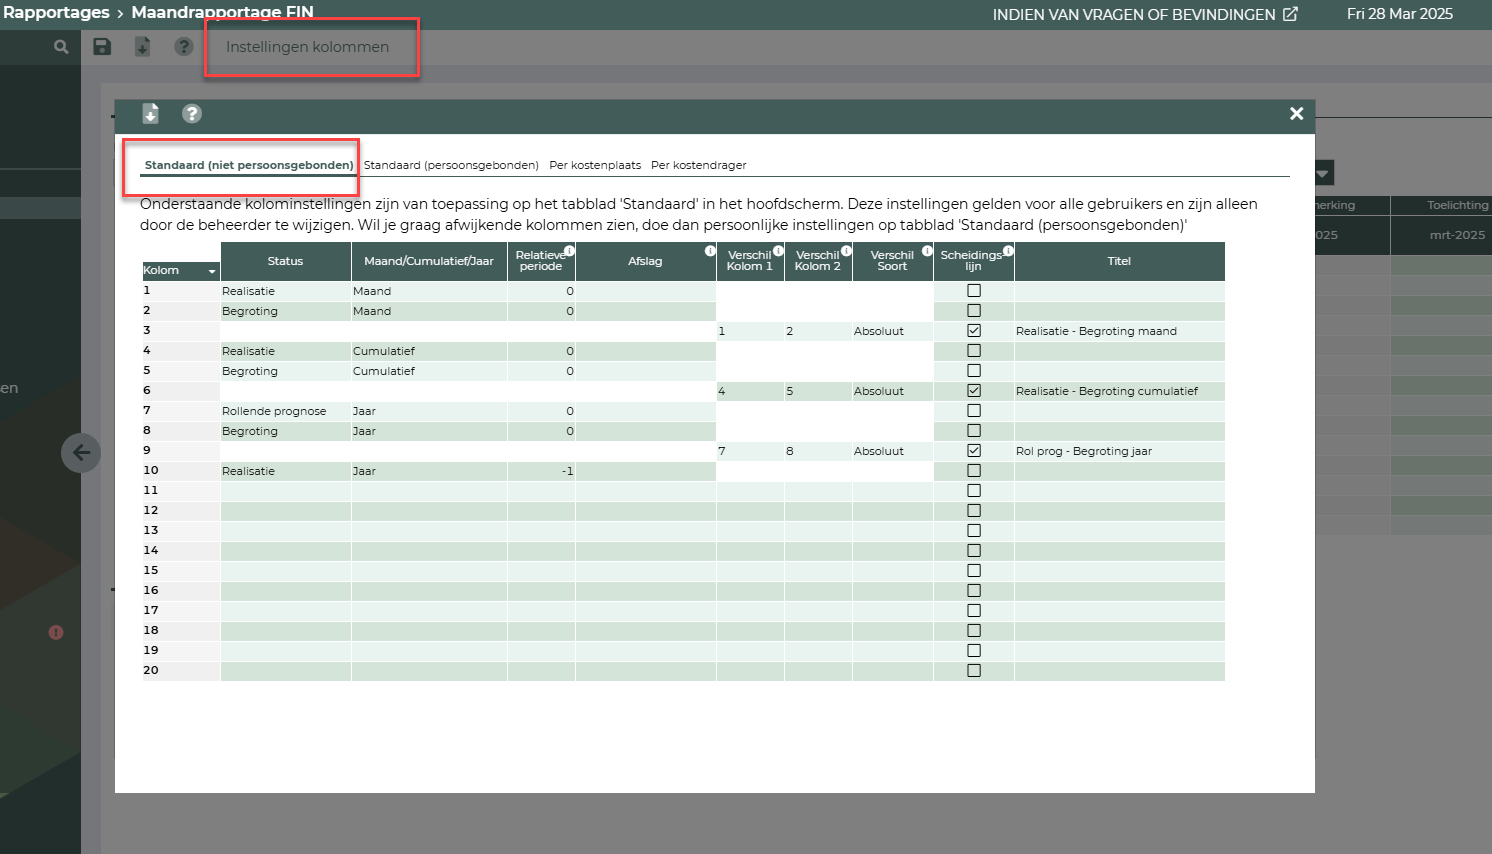
Task: Click Absoluut cell in row 9
Action: tap(892, 451)
